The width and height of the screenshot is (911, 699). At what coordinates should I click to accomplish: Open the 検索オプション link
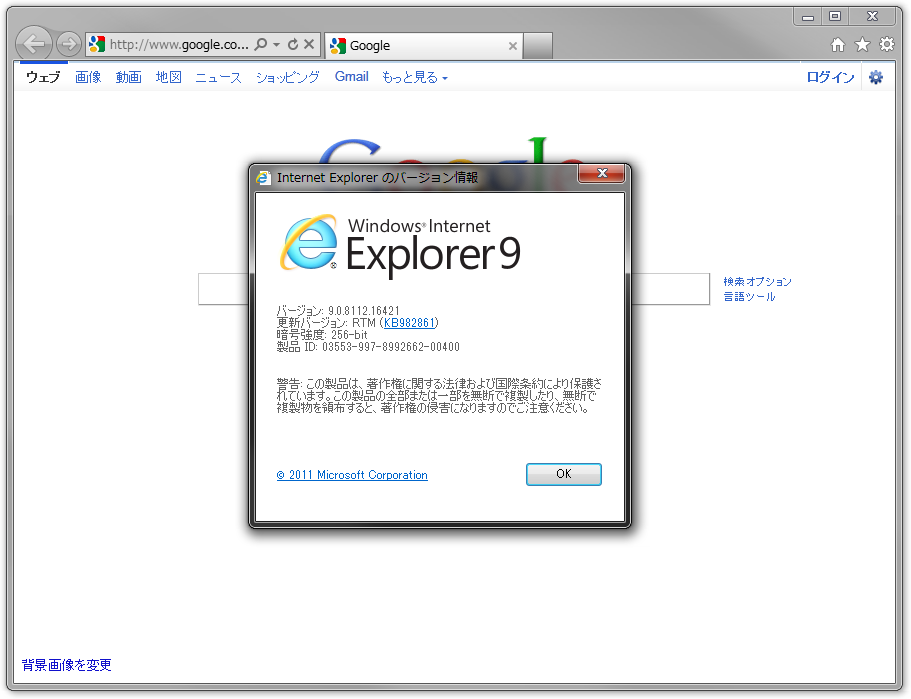click(757, 282)
